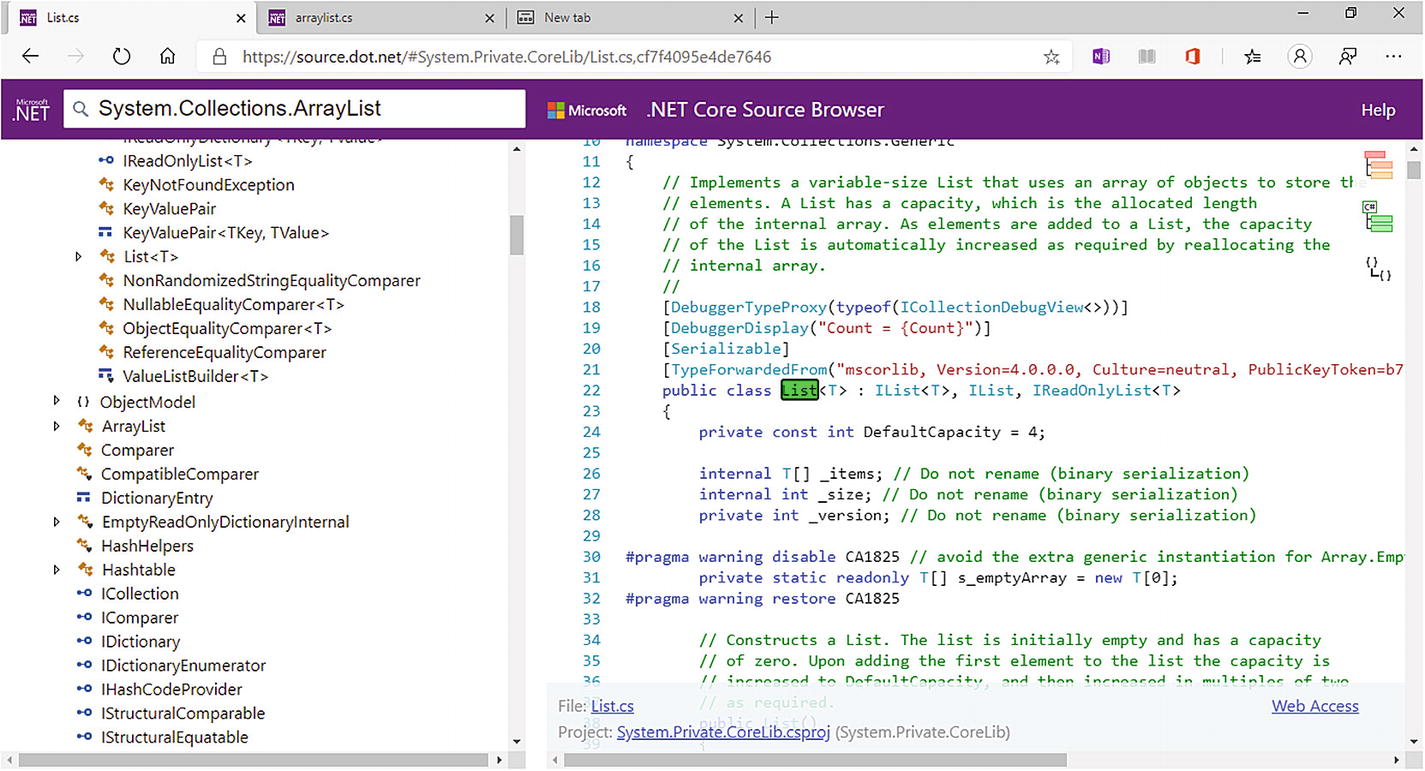The image size is (1425, 771).
Task: Select IDictionaryEnumerator in the tree
Action: 183,666
